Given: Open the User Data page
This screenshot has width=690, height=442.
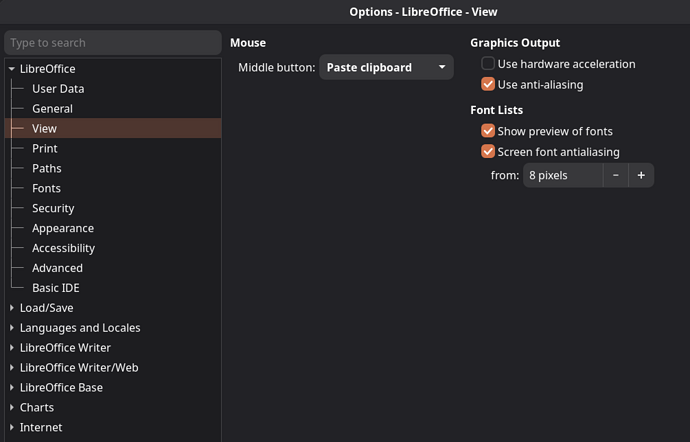Looking at the screenshot, I should pos(58,89).
